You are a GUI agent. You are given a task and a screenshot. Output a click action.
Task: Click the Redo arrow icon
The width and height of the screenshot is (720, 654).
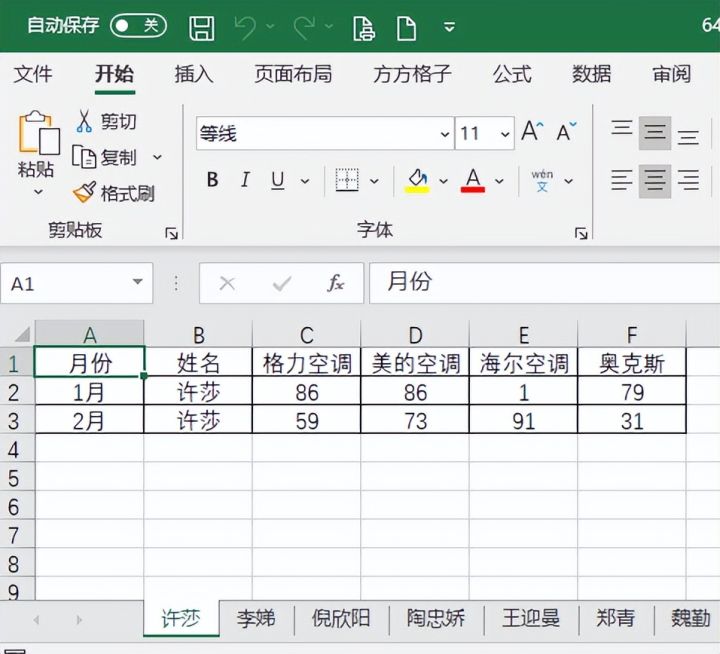(x=304, y=28)
